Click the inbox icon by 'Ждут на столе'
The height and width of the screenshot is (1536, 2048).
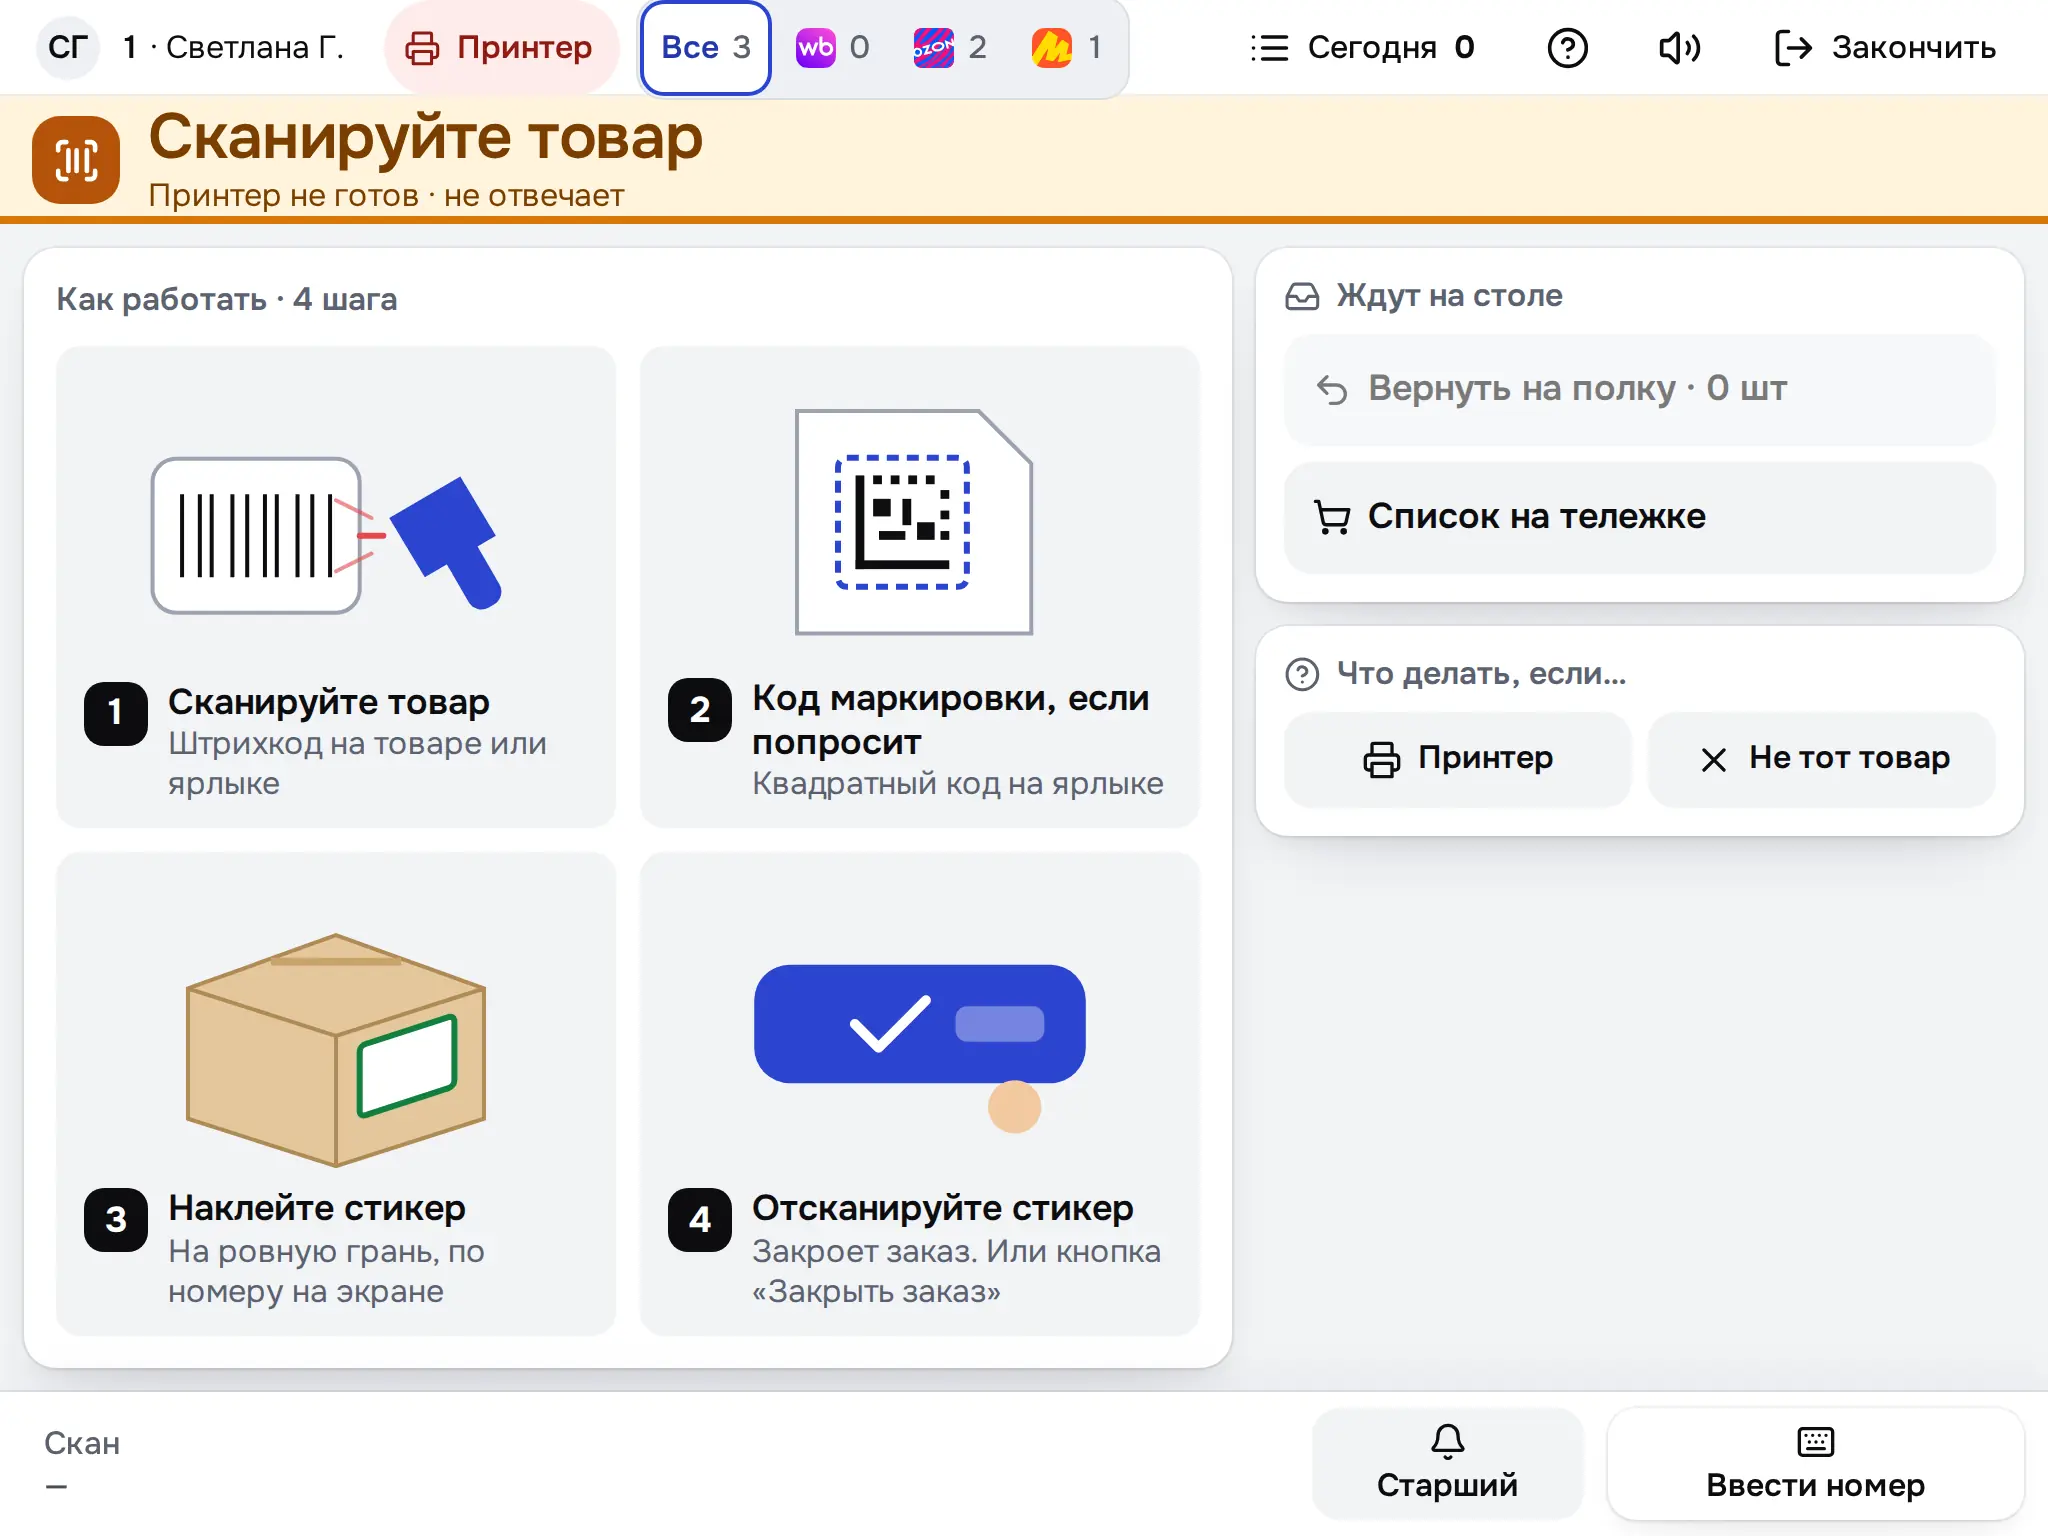pos(1302,296)
